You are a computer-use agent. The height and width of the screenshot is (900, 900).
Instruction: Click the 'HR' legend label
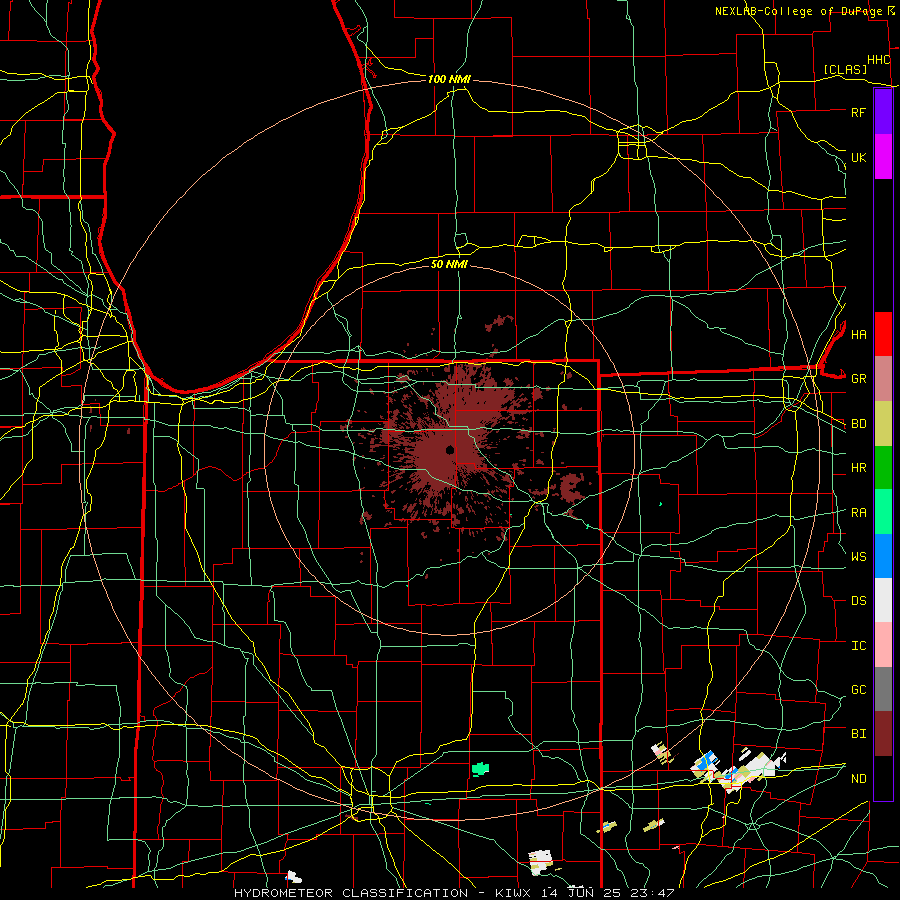click(x=858, y=468)
